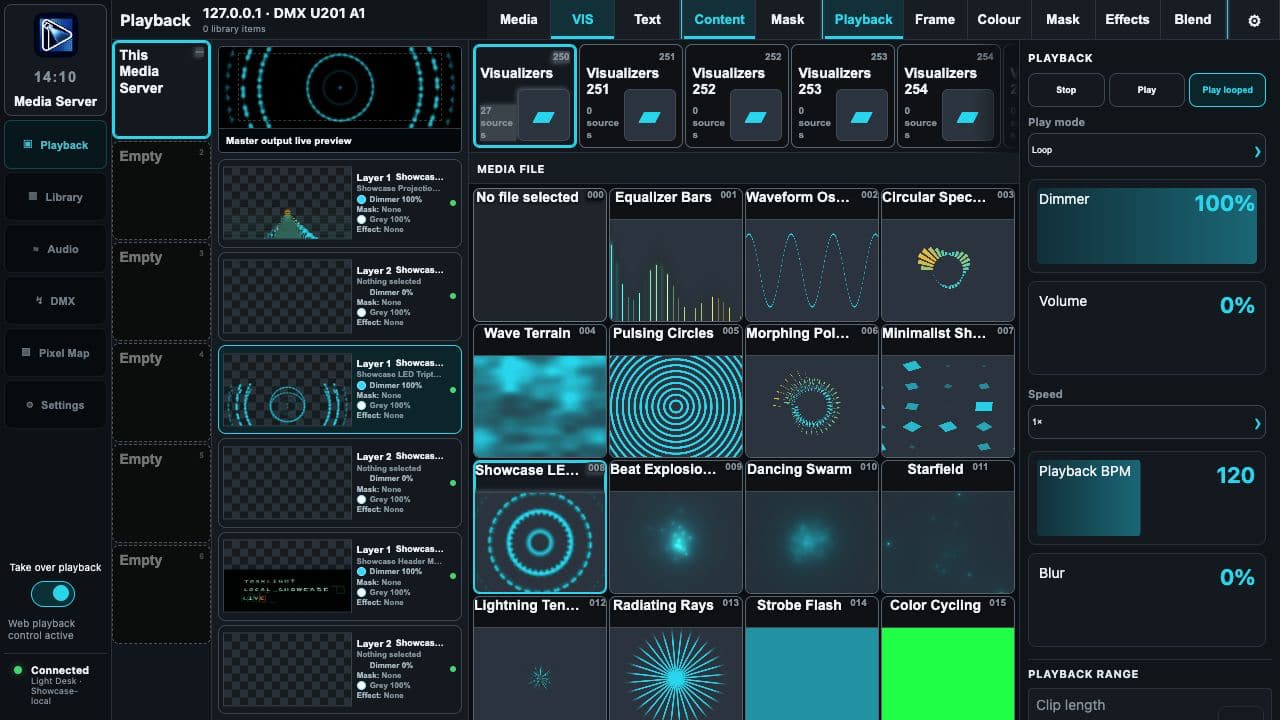Switch to the VIS tab

click(582, 19)
